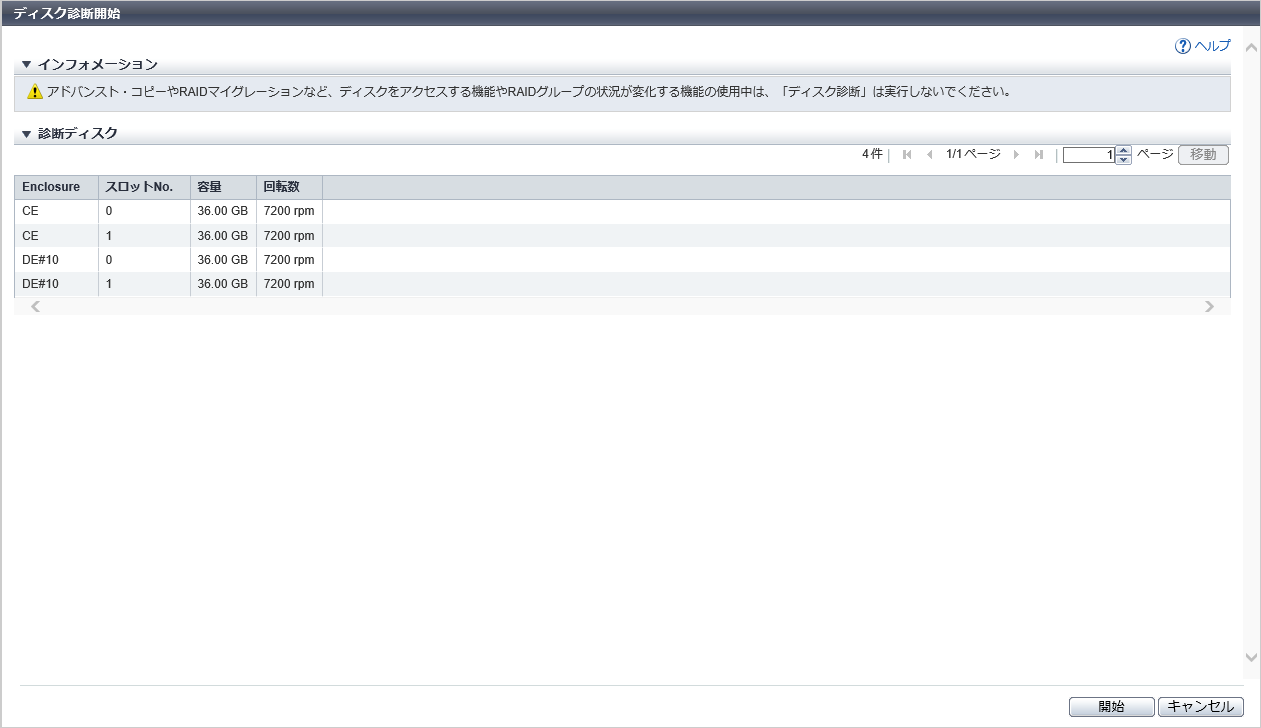The width and height of the screenshot is (1261, 728).
Task: Click the 移動 page jump button
Action: [x=1203, y=155]
